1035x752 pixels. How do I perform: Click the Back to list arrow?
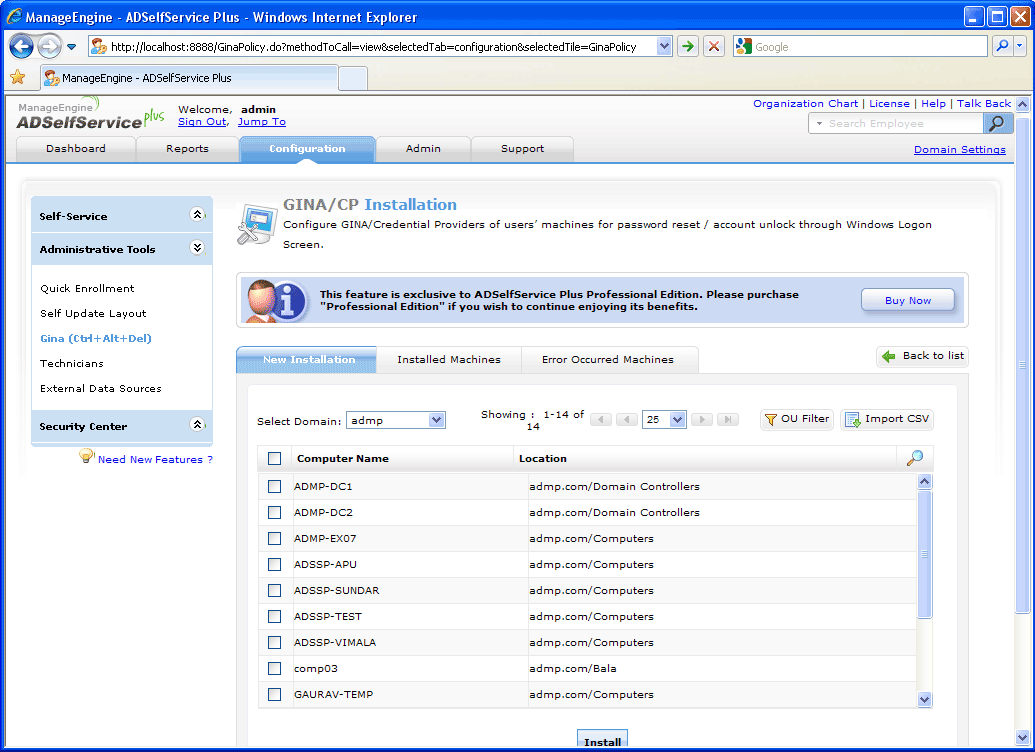click(889, 356)
